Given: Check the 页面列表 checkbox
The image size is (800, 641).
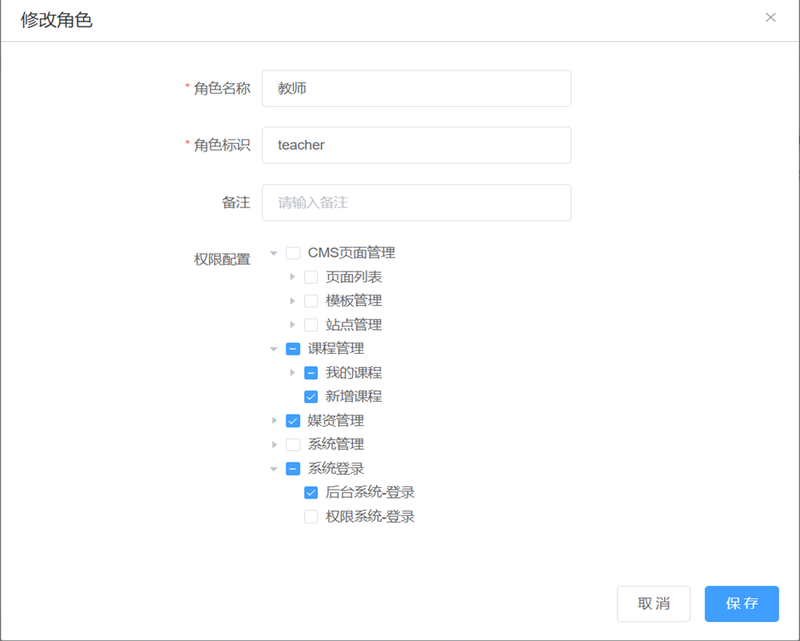Looking at the screenshot, I should click(311, 277).
